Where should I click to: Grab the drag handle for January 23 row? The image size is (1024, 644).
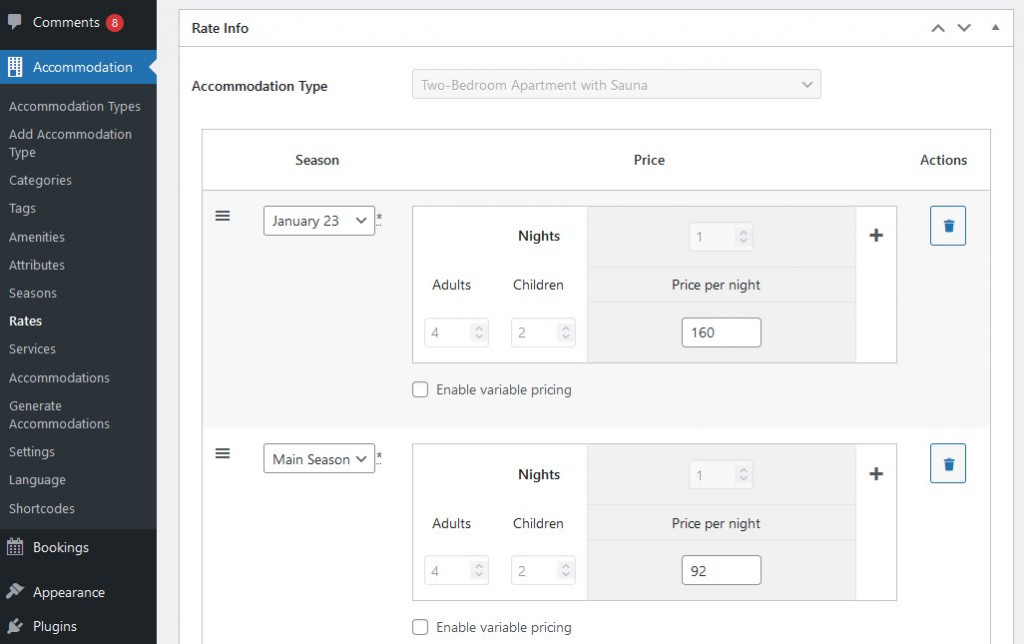223,216
